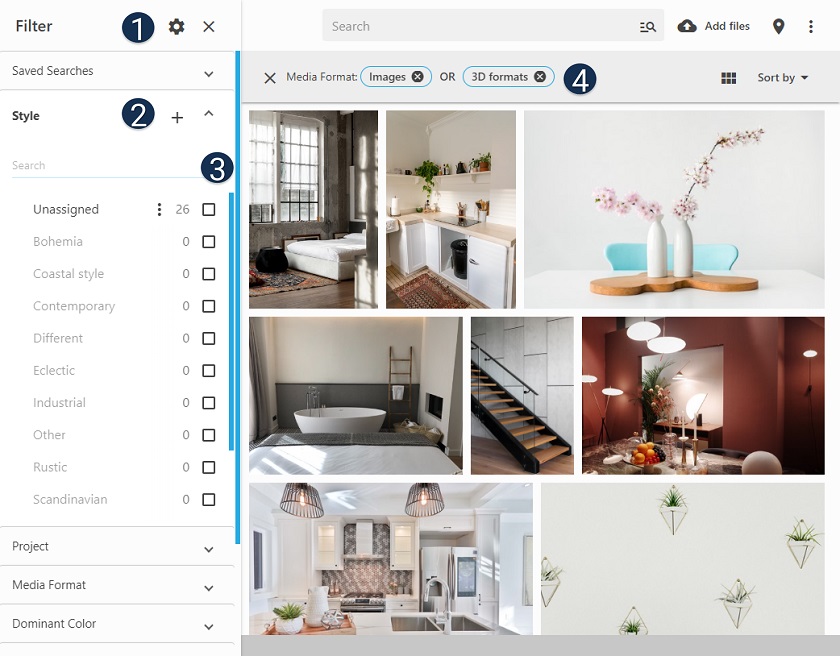
Task: Open the freestanding bathtub photo thumbnail
Action: 355,395
